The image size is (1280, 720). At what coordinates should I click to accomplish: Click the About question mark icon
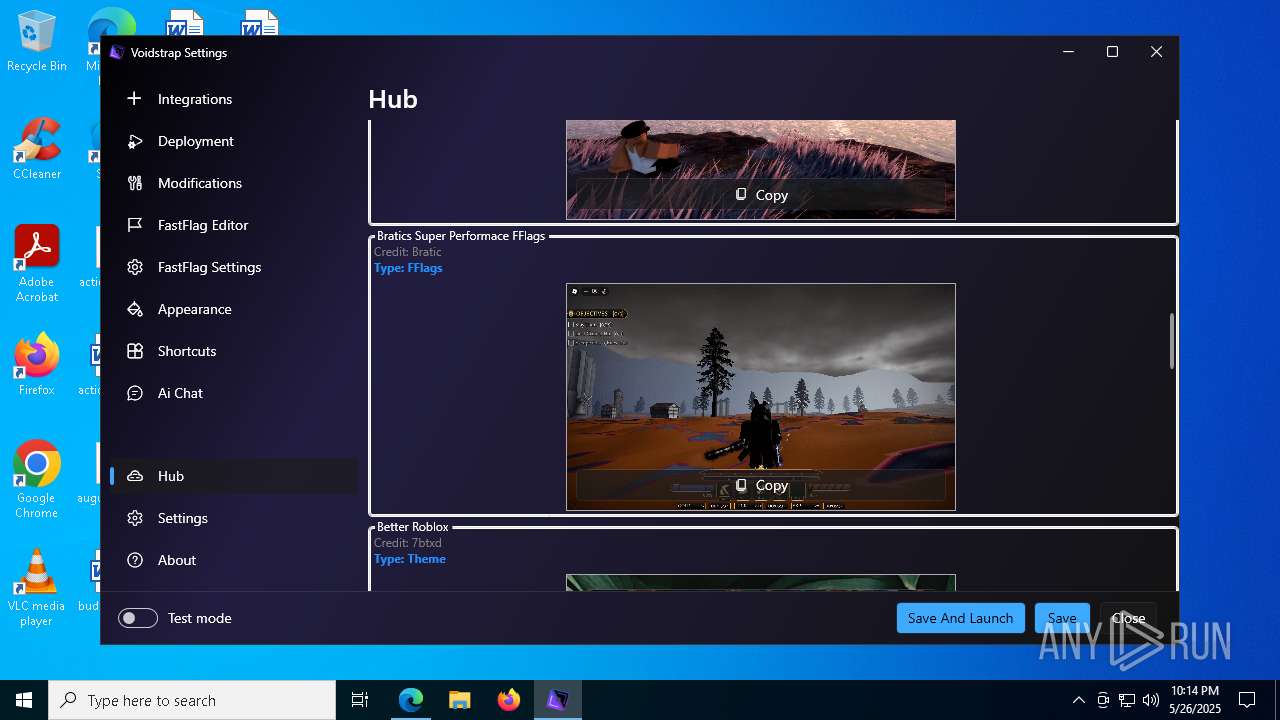[x=135, y=560]
